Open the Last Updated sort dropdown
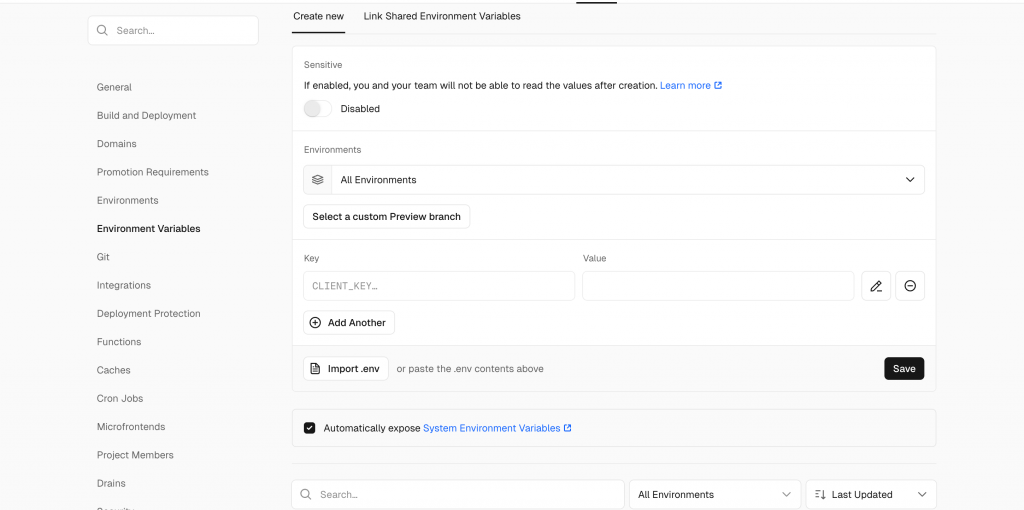The image size is (1024, 510). [x=871, y=495]
